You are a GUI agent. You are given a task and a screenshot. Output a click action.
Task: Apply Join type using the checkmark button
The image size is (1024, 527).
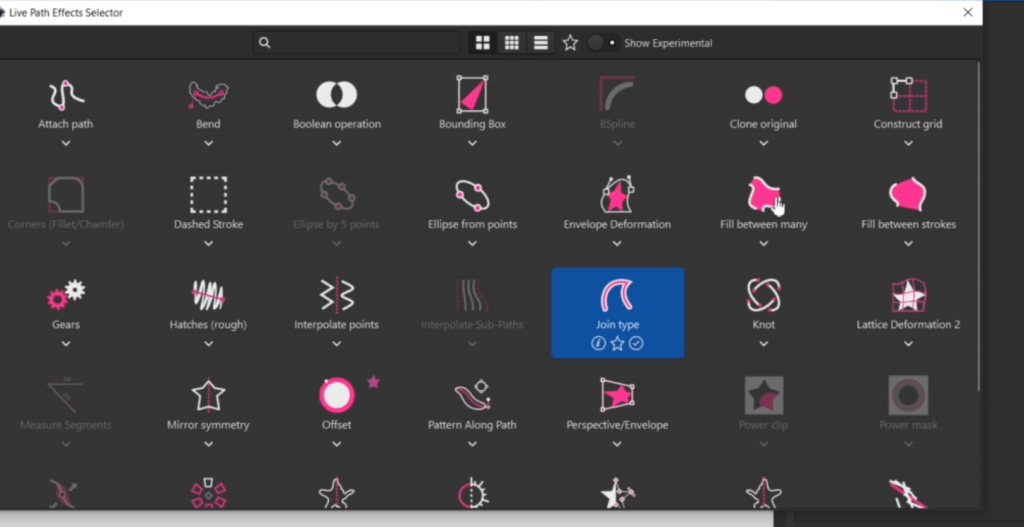pyautogui.click(x=636, y=344)
